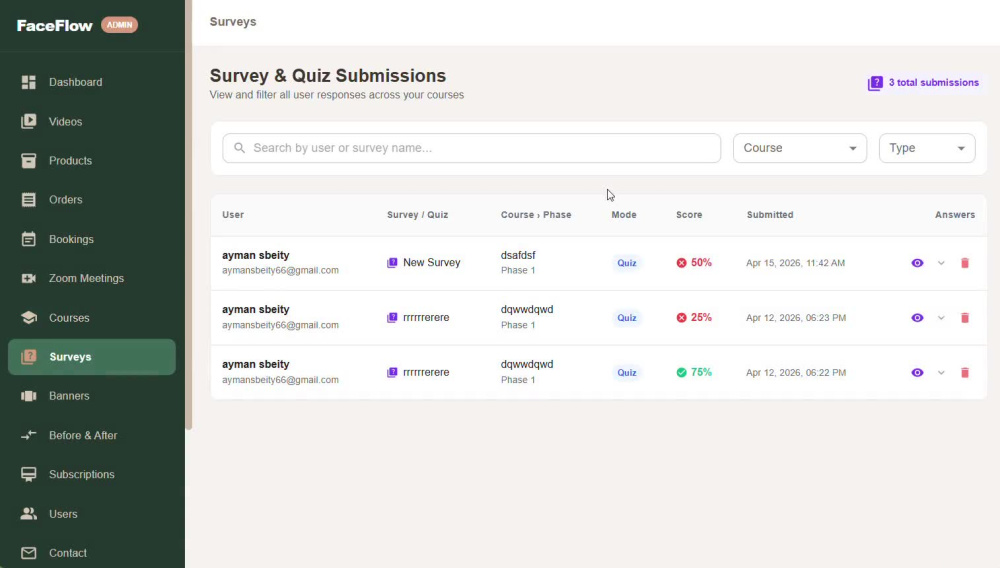Click the Bookings calendar icon
This screenshot has width=1000, height=568.
[29, 239]
